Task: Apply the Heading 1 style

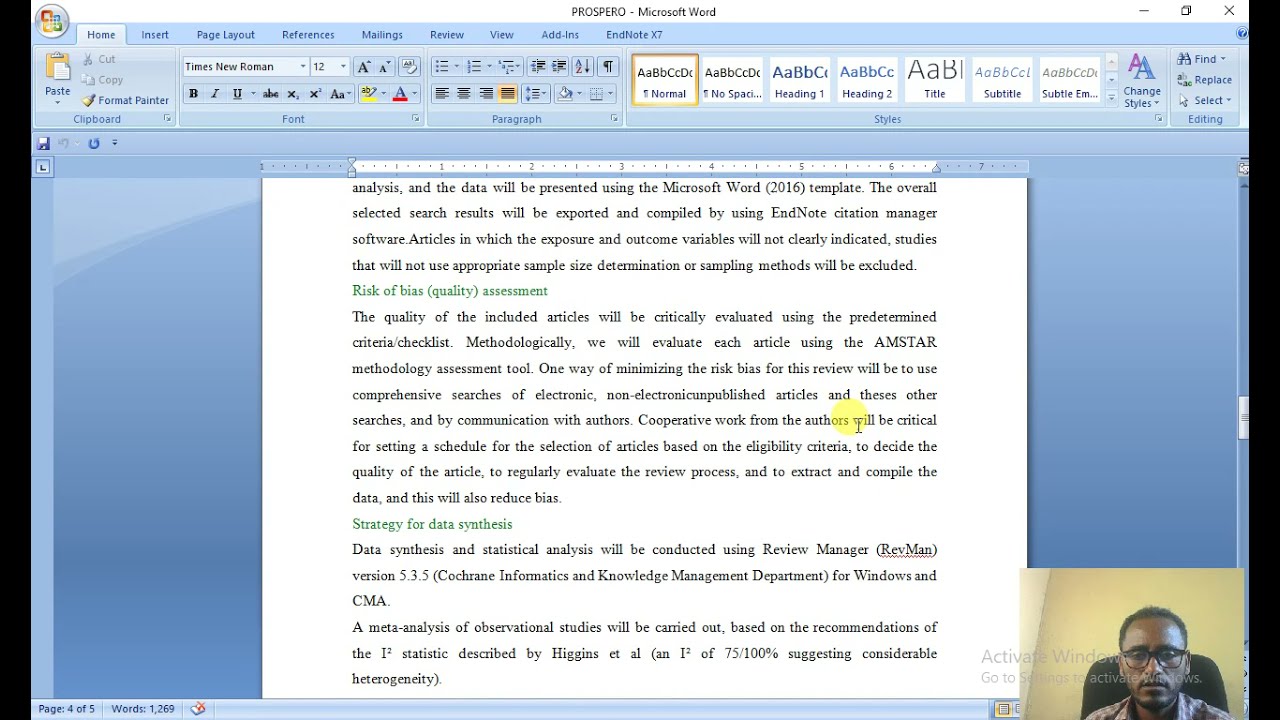Action: click(799, 80)
